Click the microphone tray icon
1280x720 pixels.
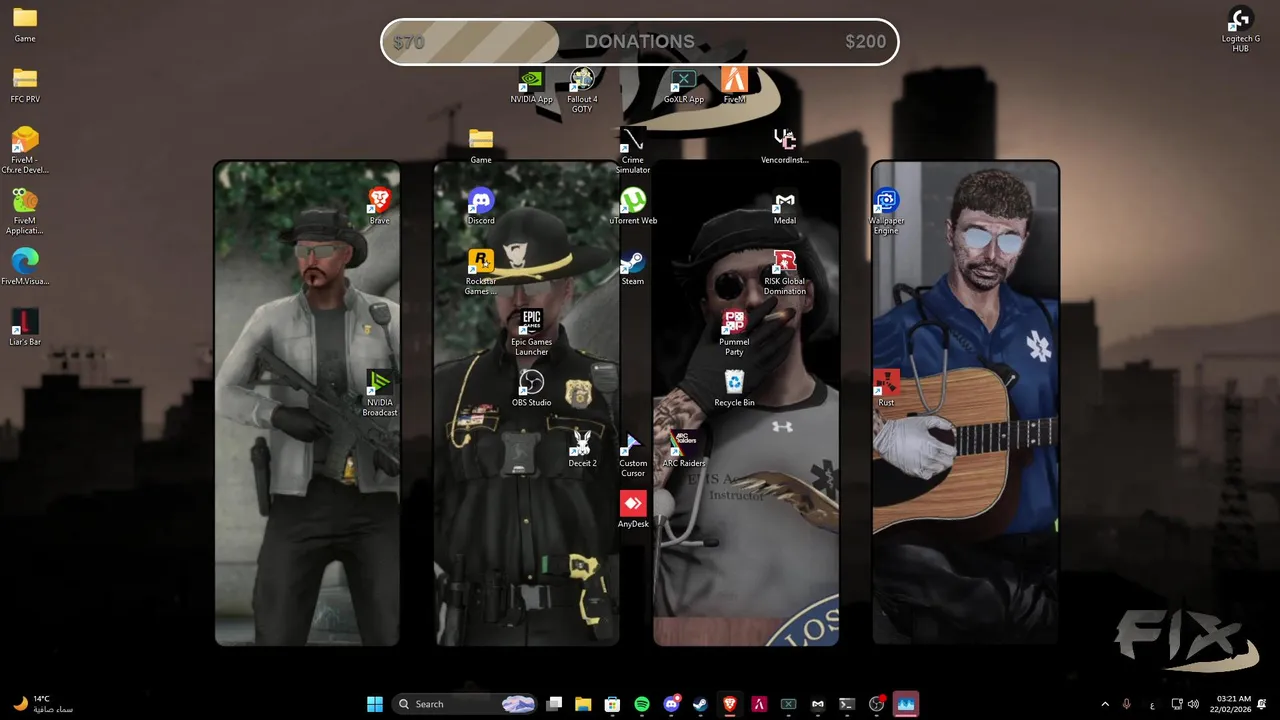click(1127, 704)
